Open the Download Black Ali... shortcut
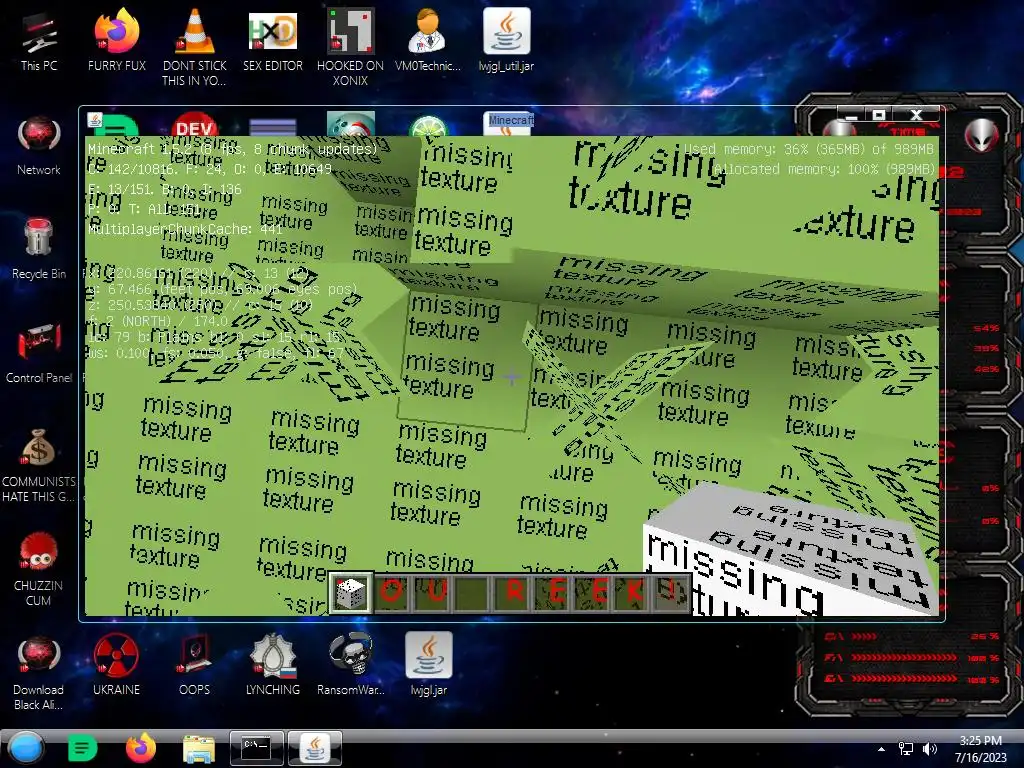The height and width of the screenshot is (768, 1024). point(39,673)
